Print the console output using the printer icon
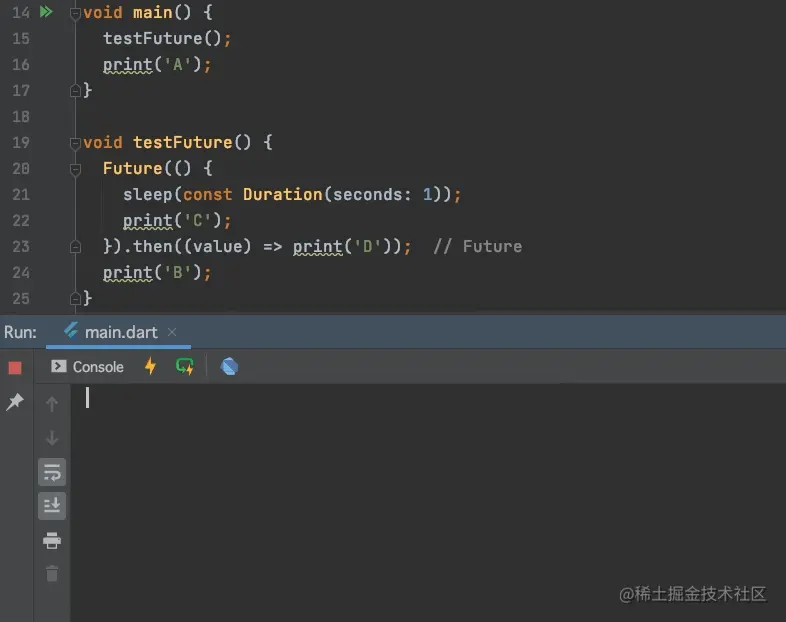Screen dimensions: 786x622 click(52, 540)
